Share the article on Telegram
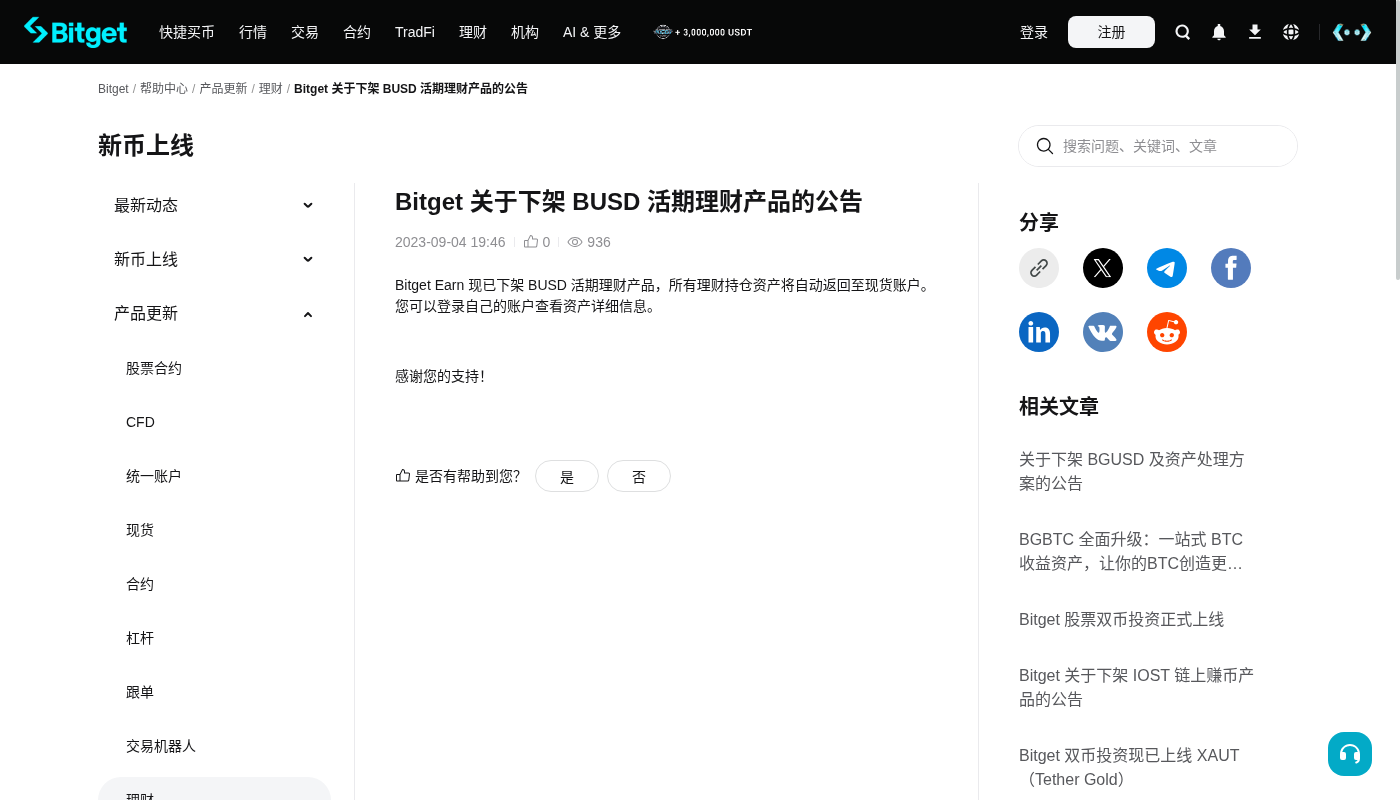The width and height of the screenshot is (1400, 800). (1167, 268)
